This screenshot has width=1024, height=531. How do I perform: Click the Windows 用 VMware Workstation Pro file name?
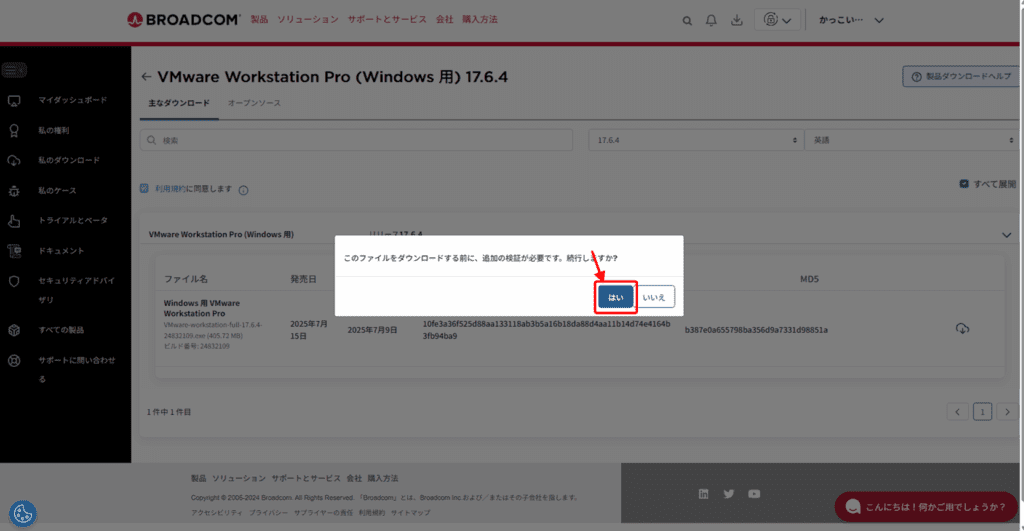click(x=202, y=308)
